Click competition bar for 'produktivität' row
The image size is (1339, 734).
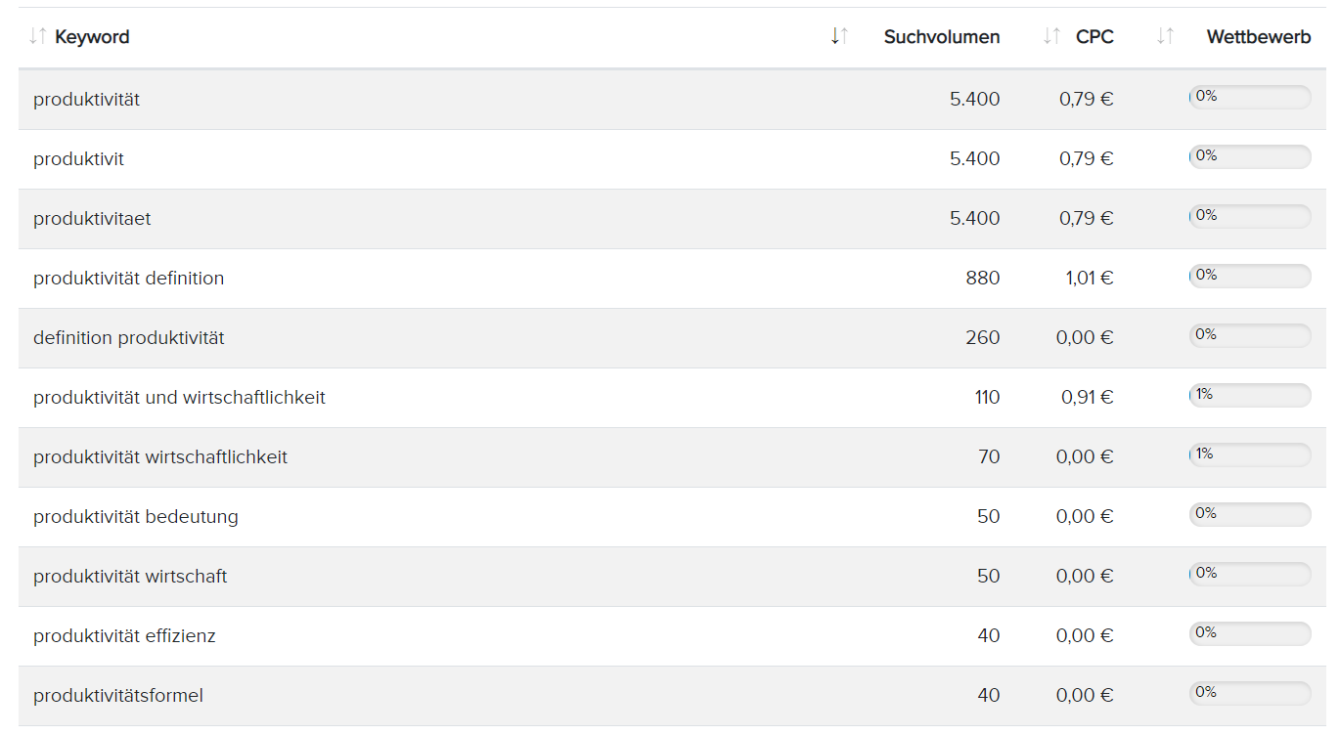point(1250,97)
